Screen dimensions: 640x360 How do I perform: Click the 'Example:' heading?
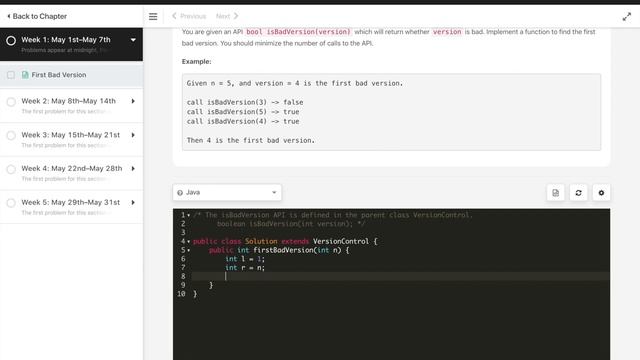[196, 62]
